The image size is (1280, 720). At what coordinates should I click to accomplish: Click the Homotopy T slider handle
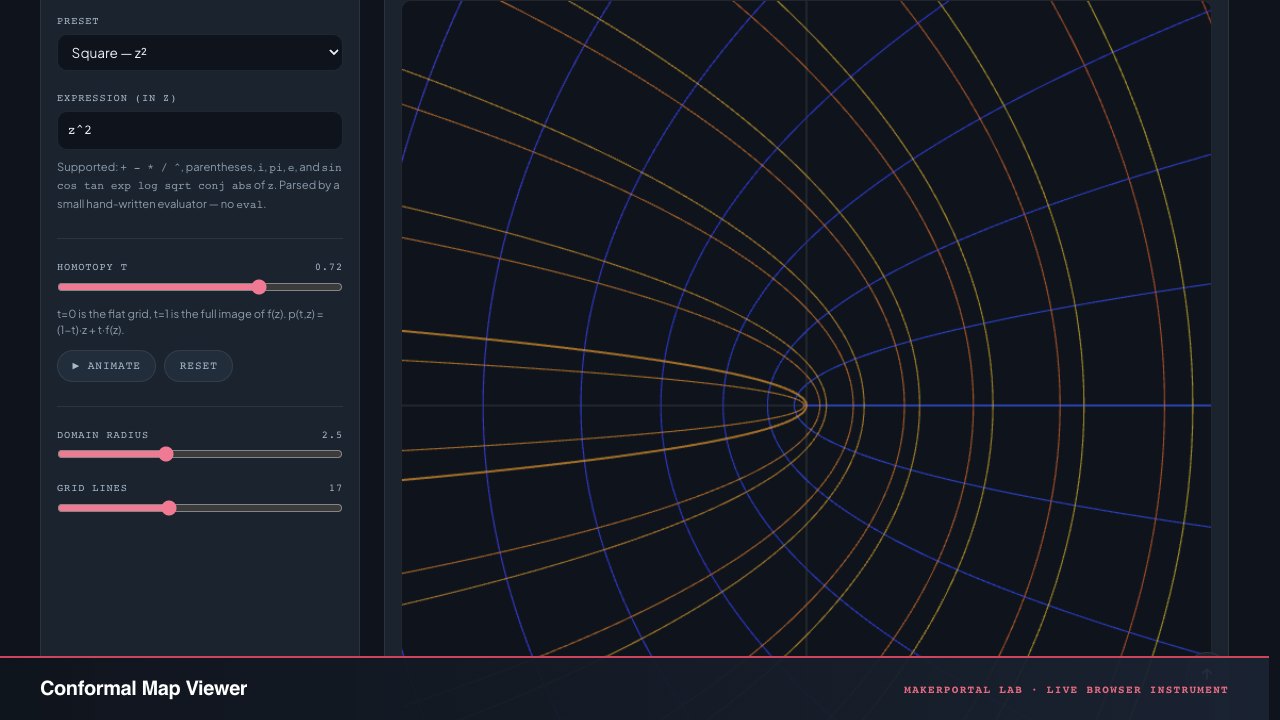tap(259, 287)
